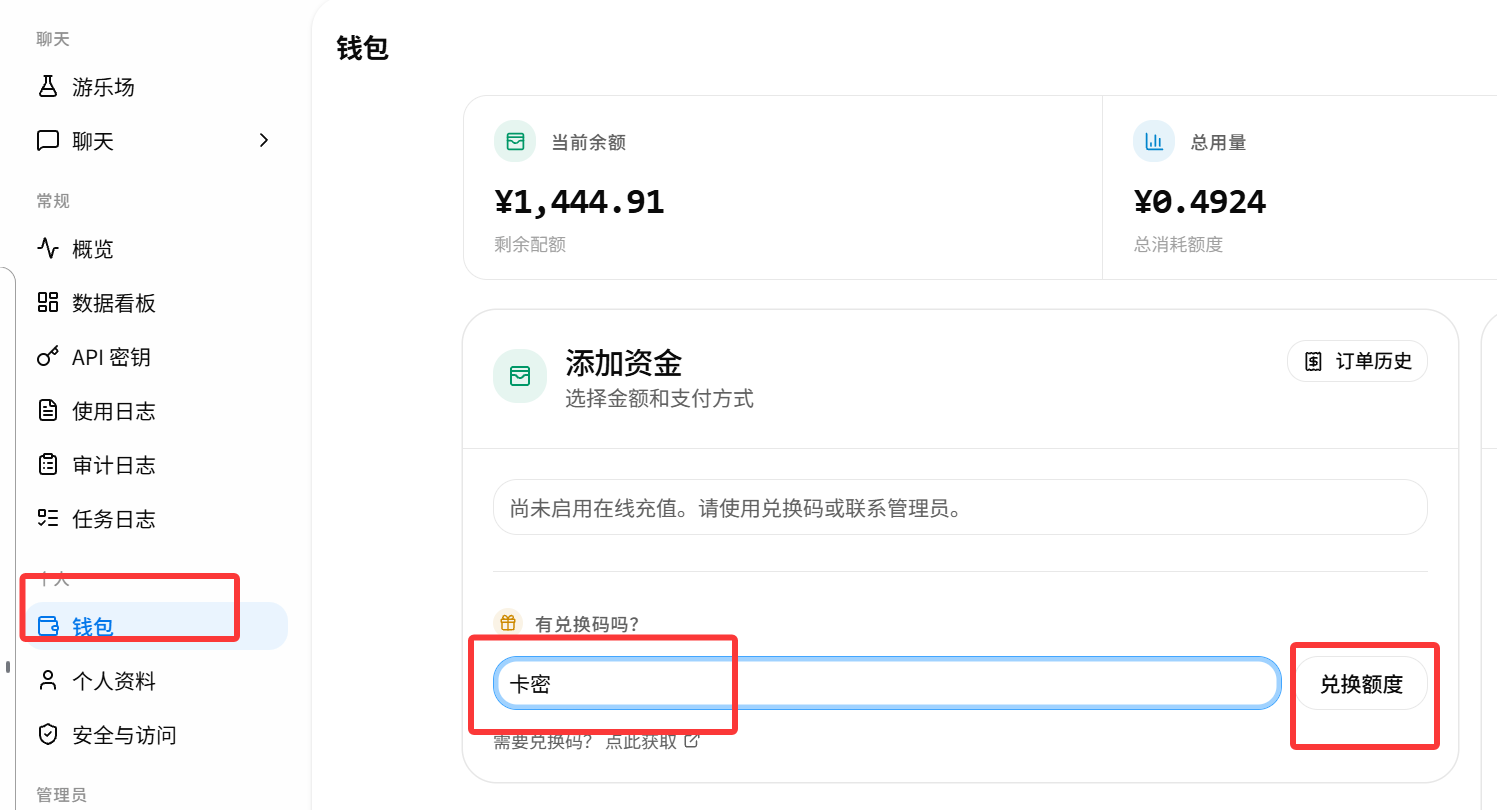Click the 钱包 wallet icon in sidebar
Viewport: 1497px width, 810px height.
click(48, 627)
